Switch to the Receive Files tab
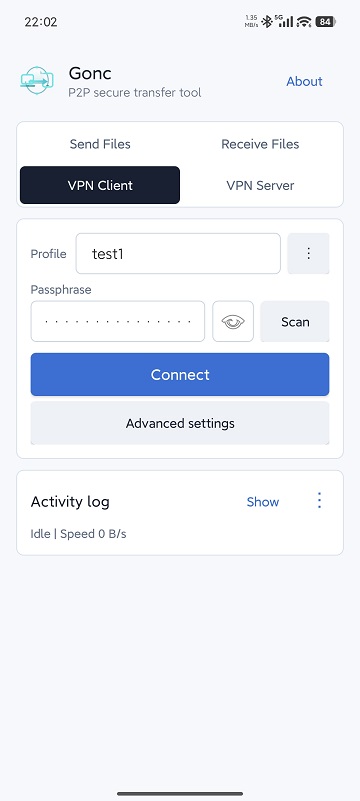 point(260,144)
